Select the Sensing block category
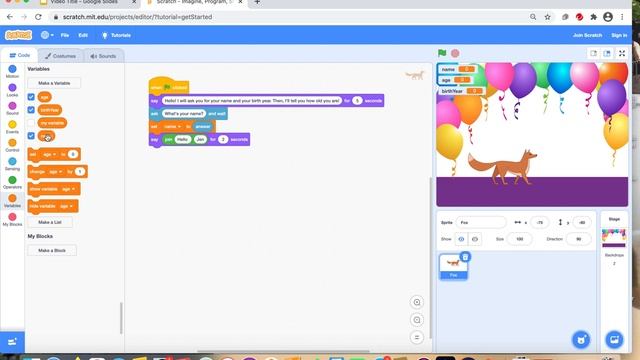This screenshot has height=360, width=640. (12, 164)
